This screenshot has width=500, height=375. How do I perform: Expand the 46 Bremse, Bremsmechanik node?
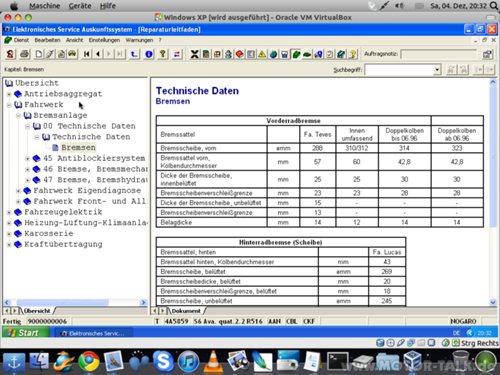28,169
